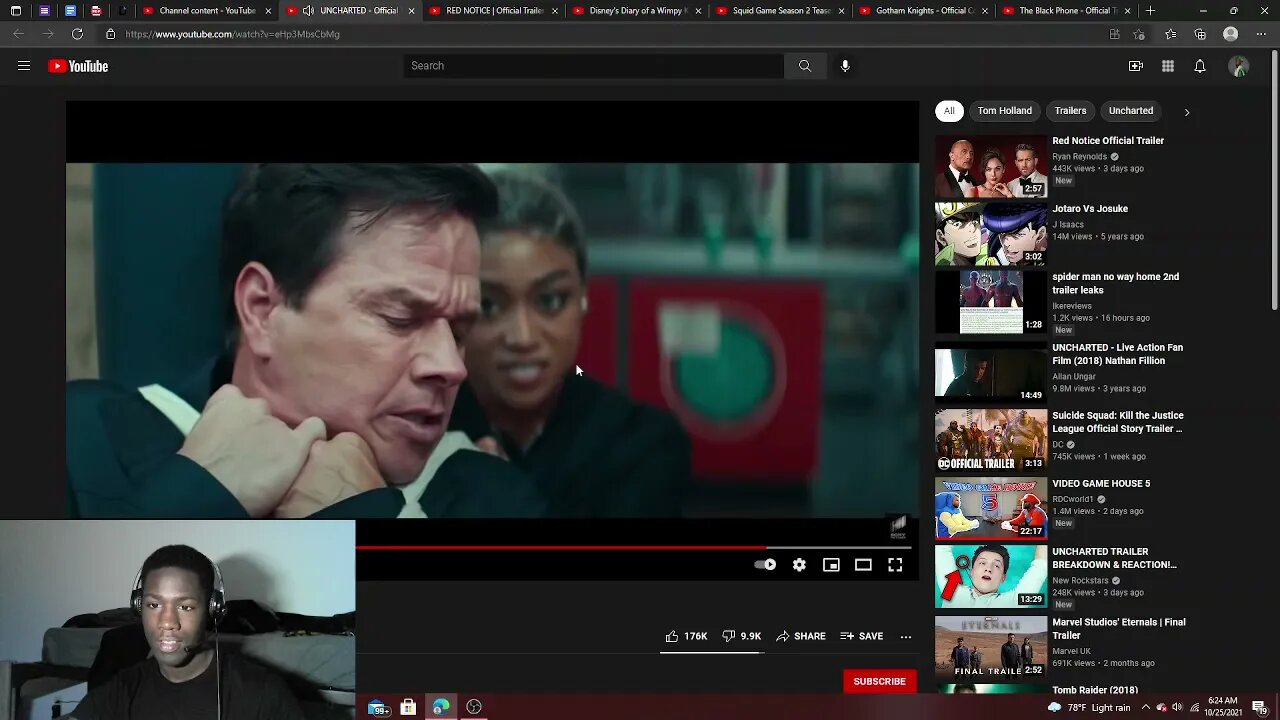Screen dimensions: 1280x720
Task: Open the weather widget 78°F Light rain
Action: click(x=1088, y=708)
